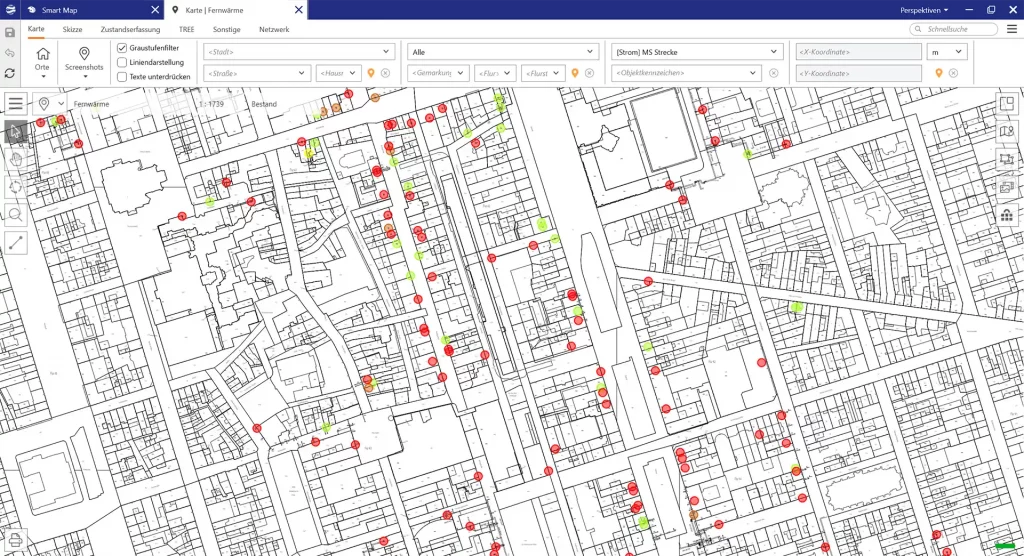Click the print icon at bottom left
1024x556 pixels.
coord(15,540)
